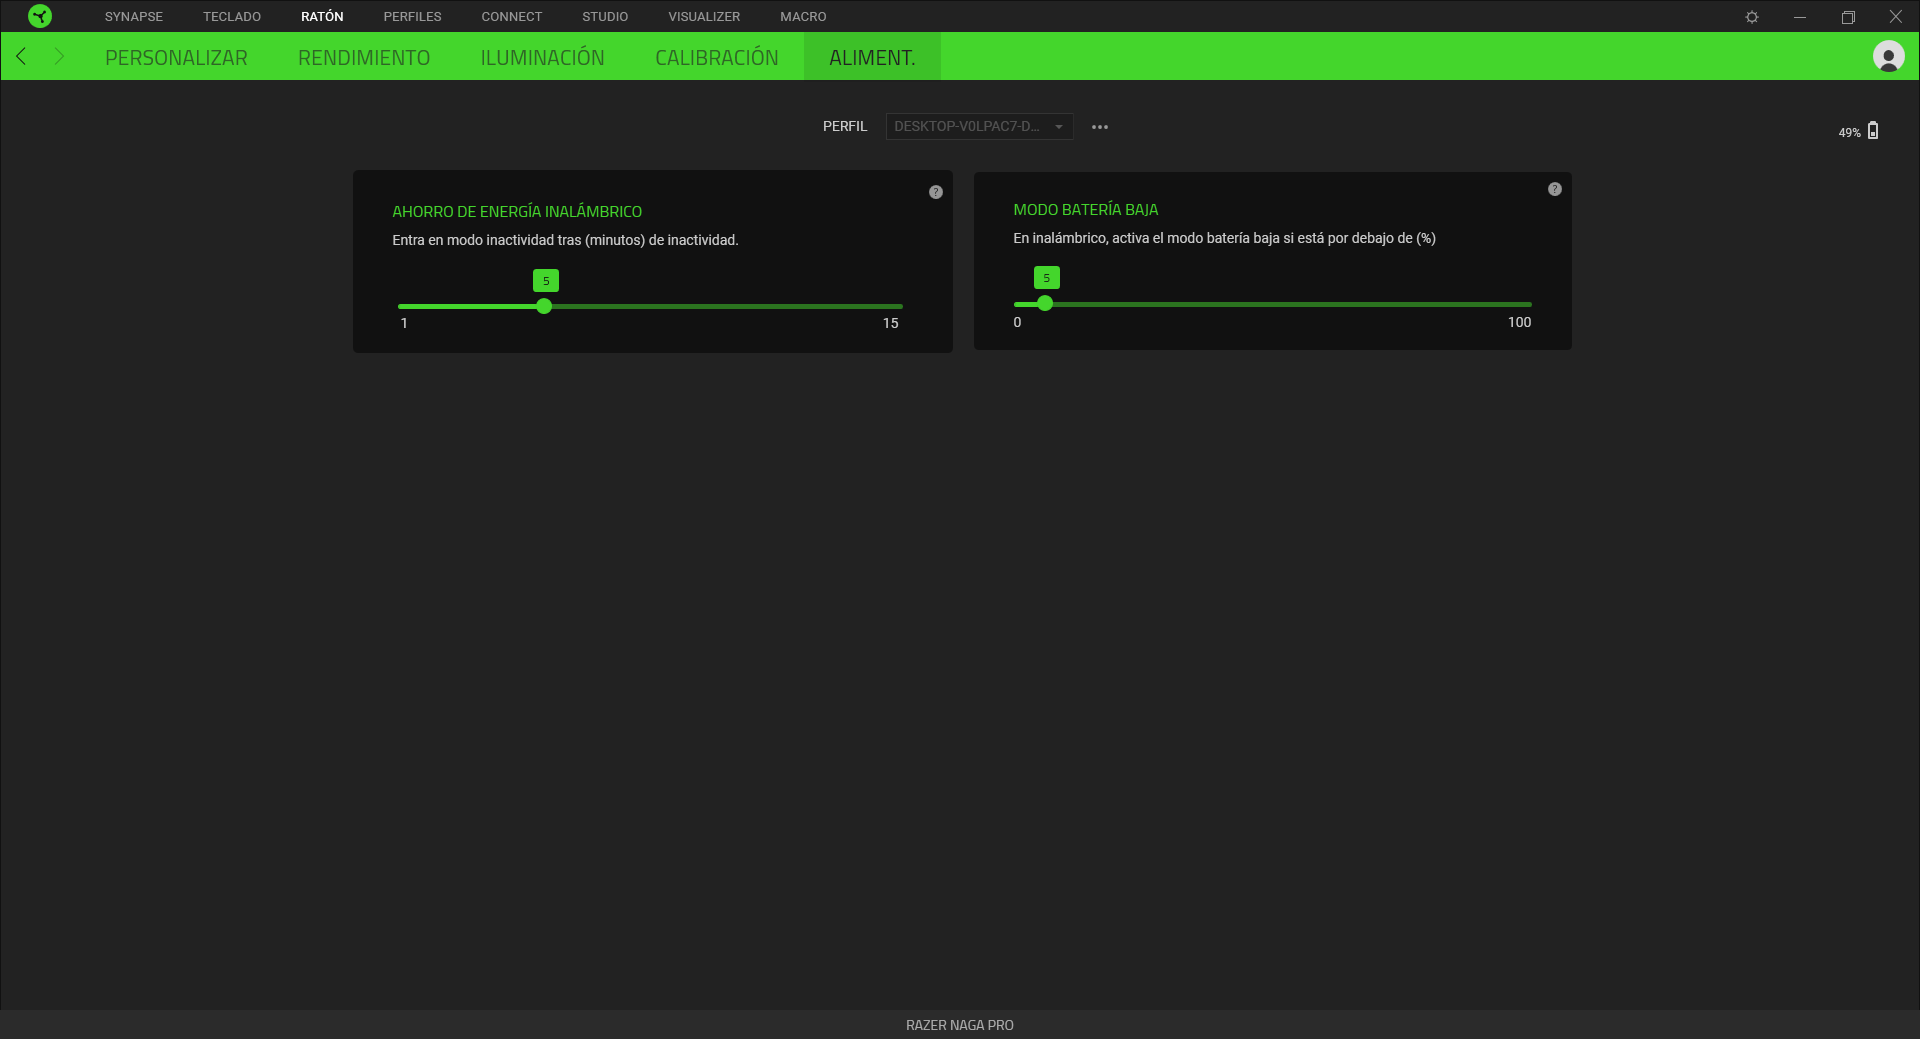This screenshot has width=1920, height=1039.
Task: Open help for Ahorro de Energía Inalámbrico
Action: pyautogui.click(x=936, y=192)
